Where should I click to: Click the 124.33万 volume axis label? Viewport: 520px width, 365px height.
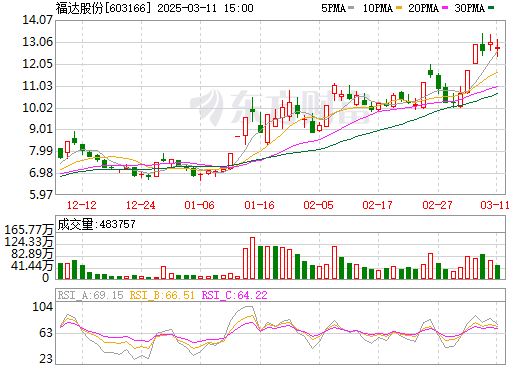click(x=29, y=242)
